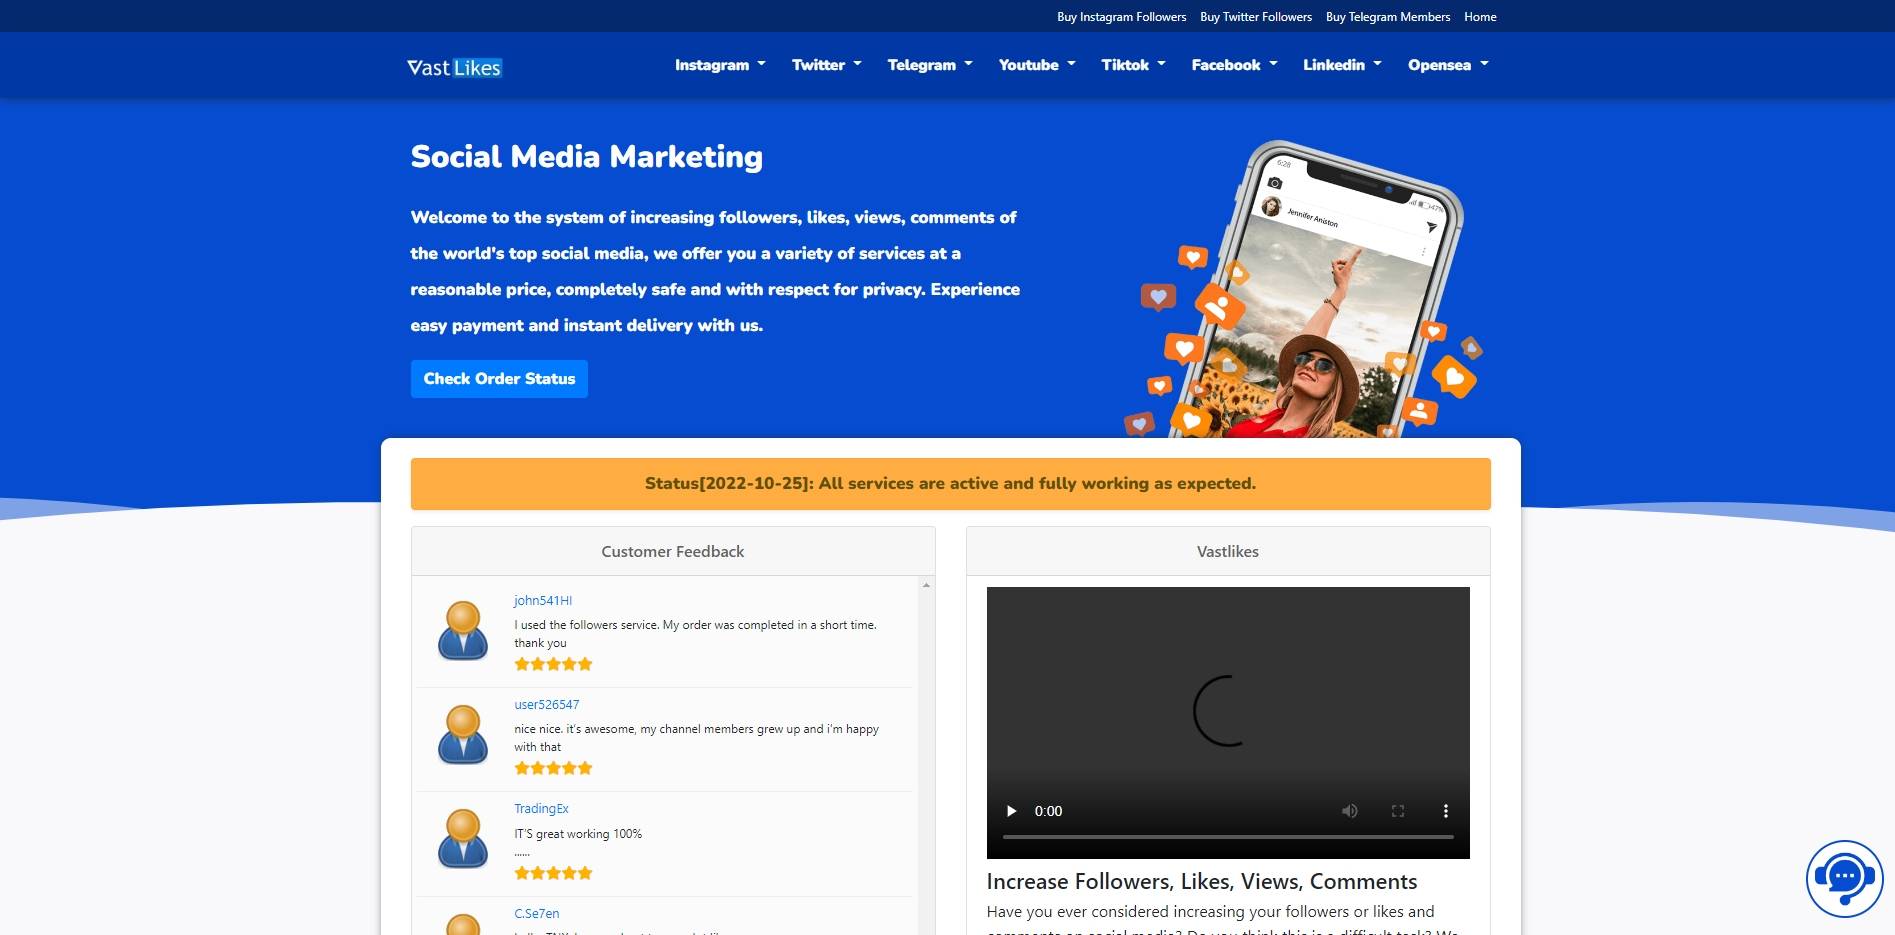Click the Vastlikes panel header
The width and height of the screenshot is (1895, 935).
(1228, 551)
